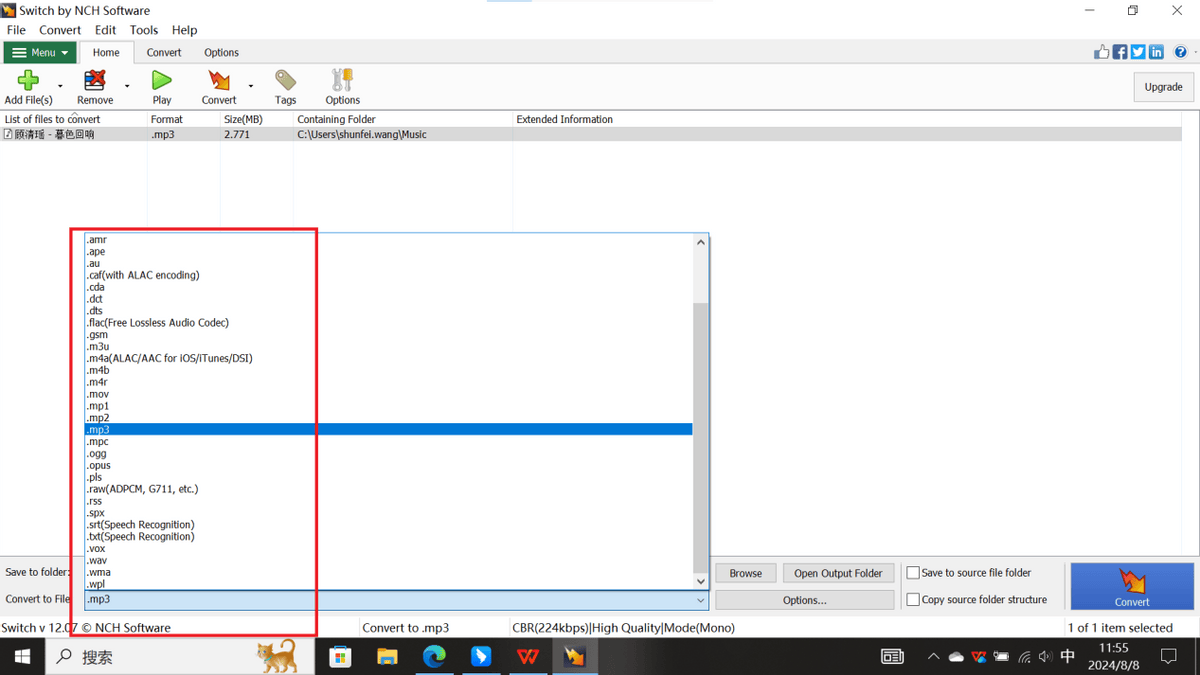This screenshot has height=675, width=1200.
Task: Click the thumbs-up like icon
Action: pos(1102,52)
